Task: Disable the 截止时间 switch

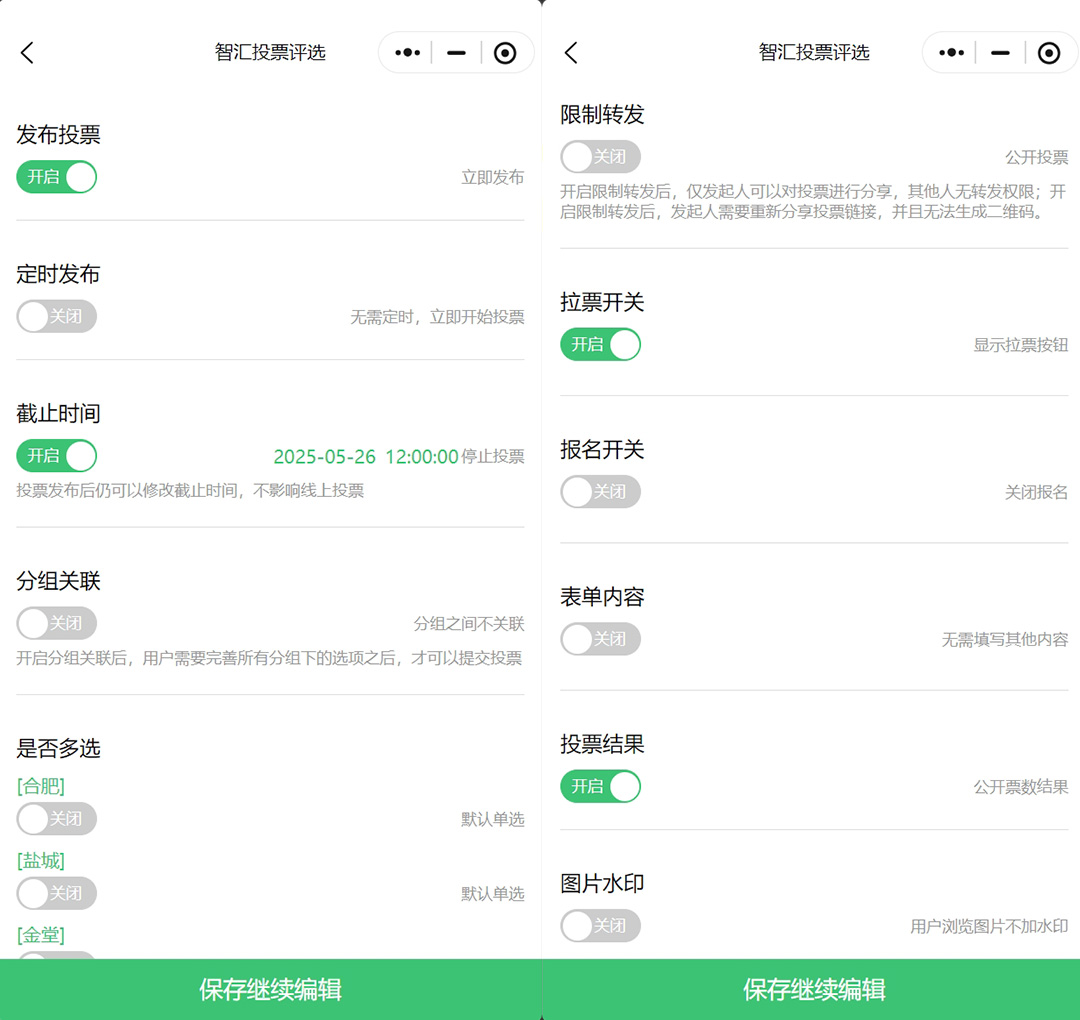Action: tap(57, 456)
